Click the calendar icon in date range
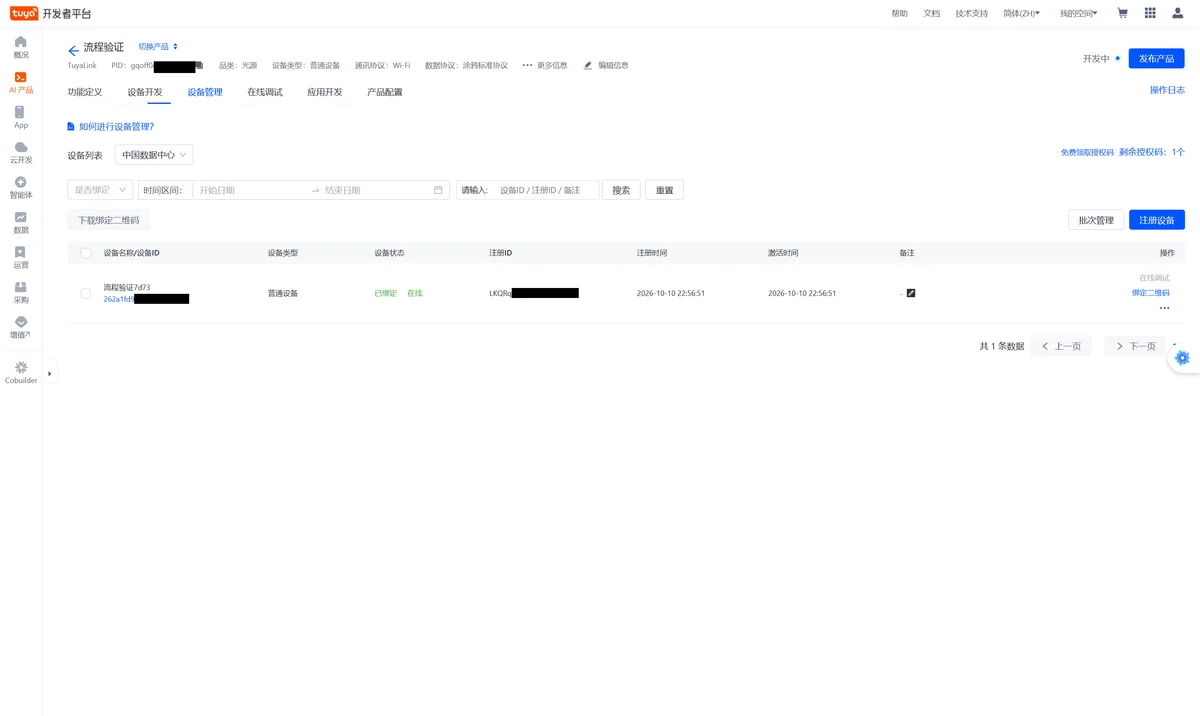This screenshot has height=716, width=1200. tap(438, 190)
